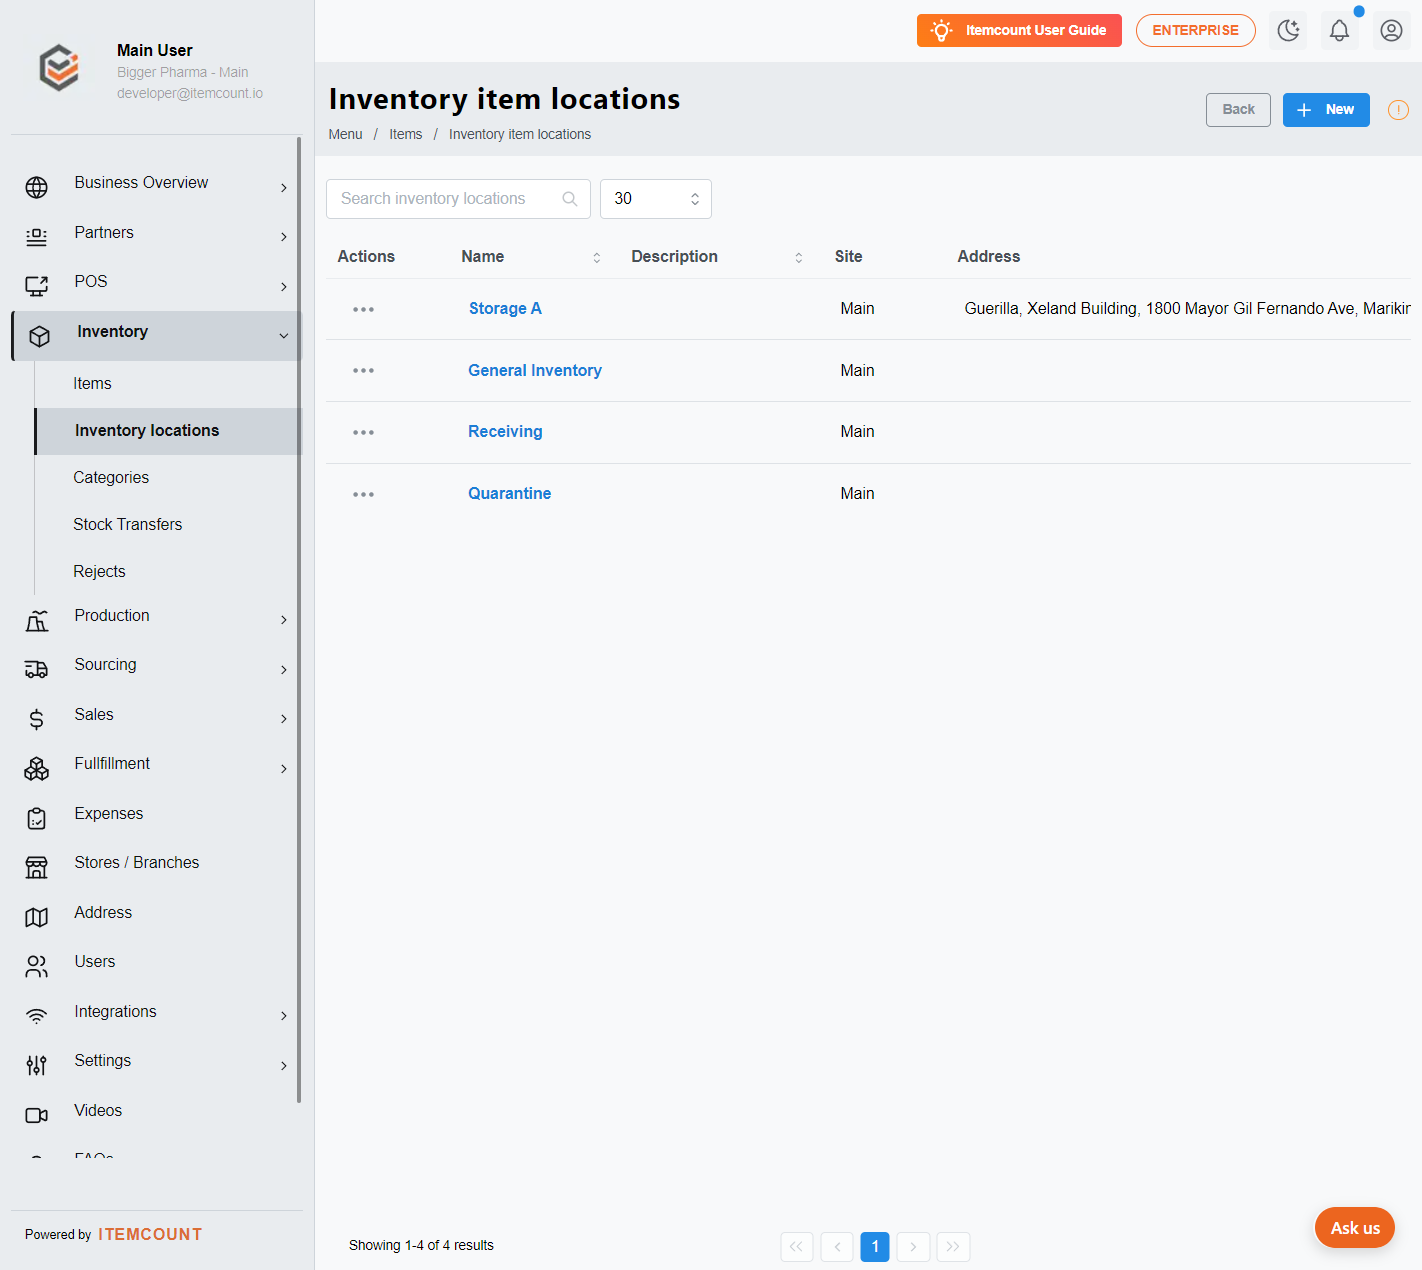Open the page size dropdown showing 30
The width and height of the screenshot is (1422, 1270).
coord(656,199)
